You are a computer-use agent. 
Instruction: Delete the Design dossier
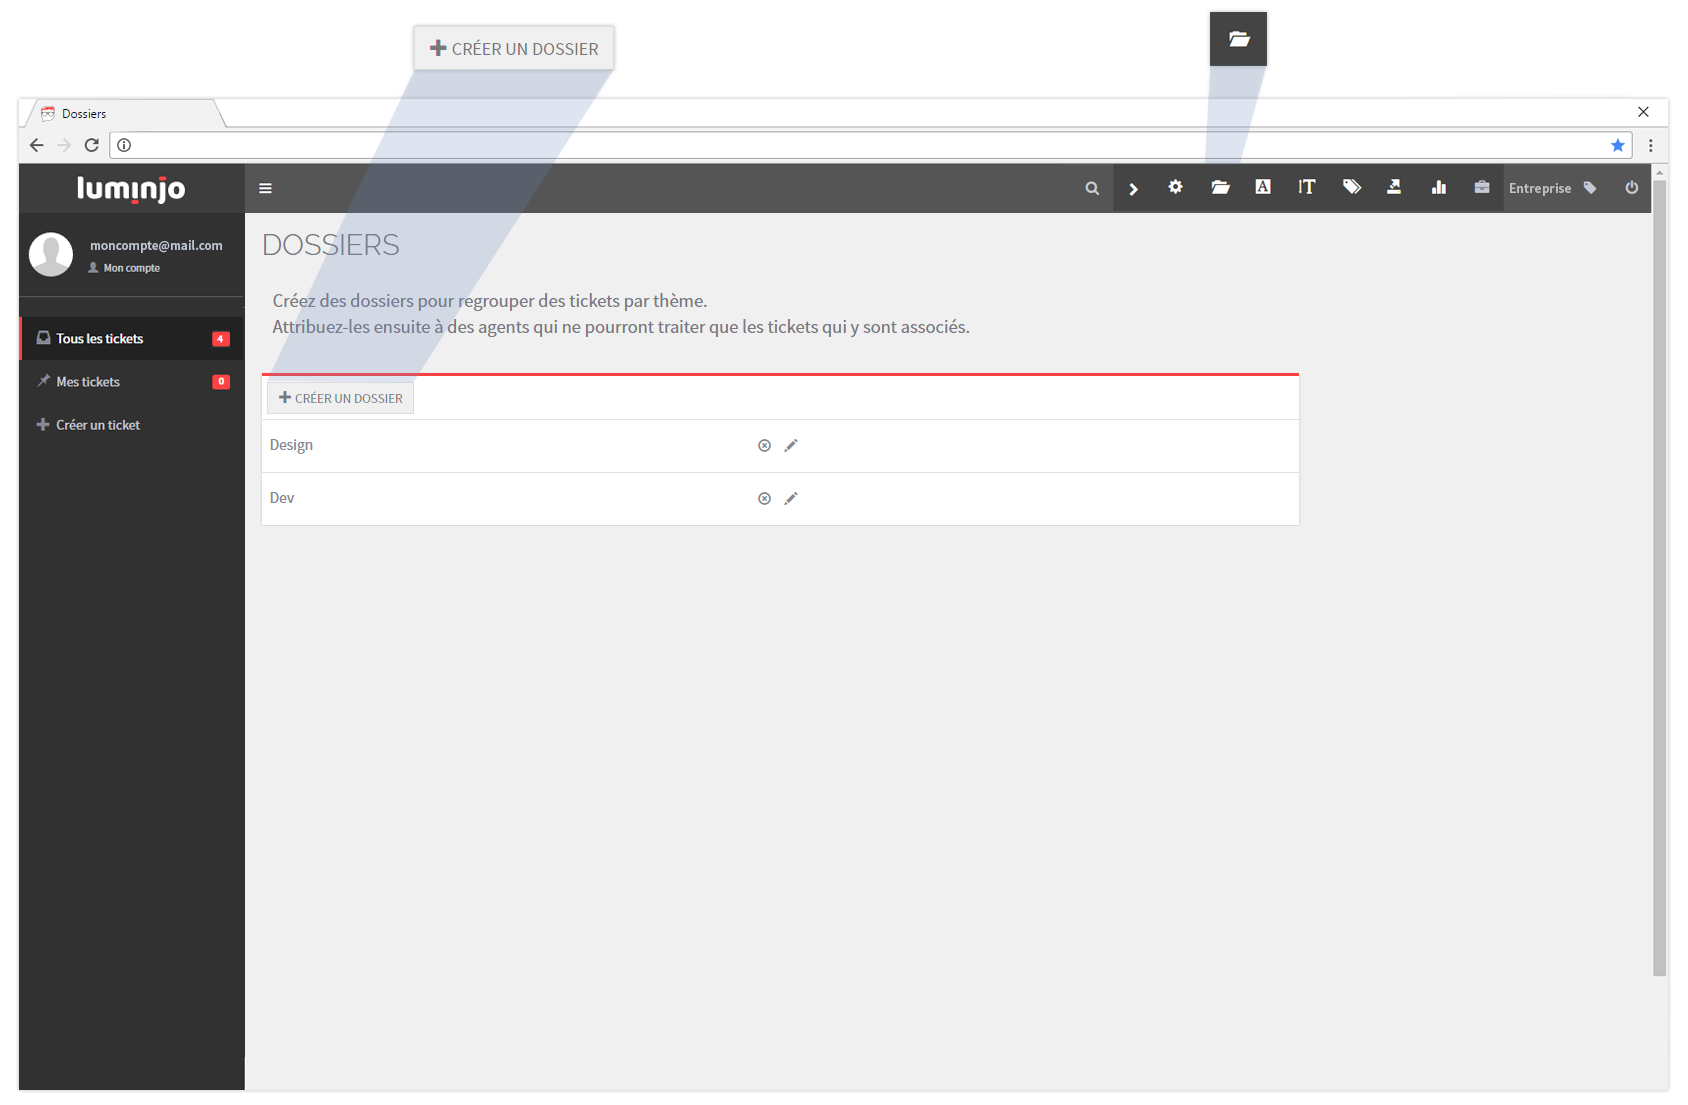pos(764,446)
